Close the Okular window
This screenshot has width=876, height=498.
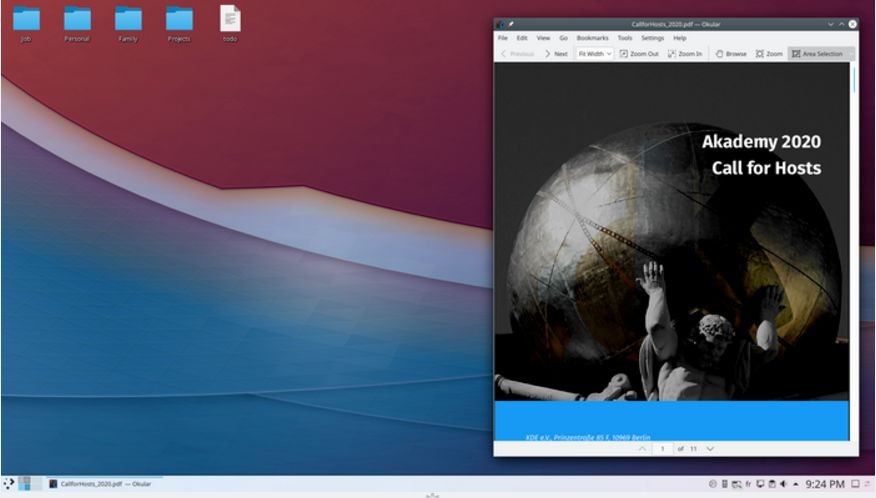tap(853, 24)
